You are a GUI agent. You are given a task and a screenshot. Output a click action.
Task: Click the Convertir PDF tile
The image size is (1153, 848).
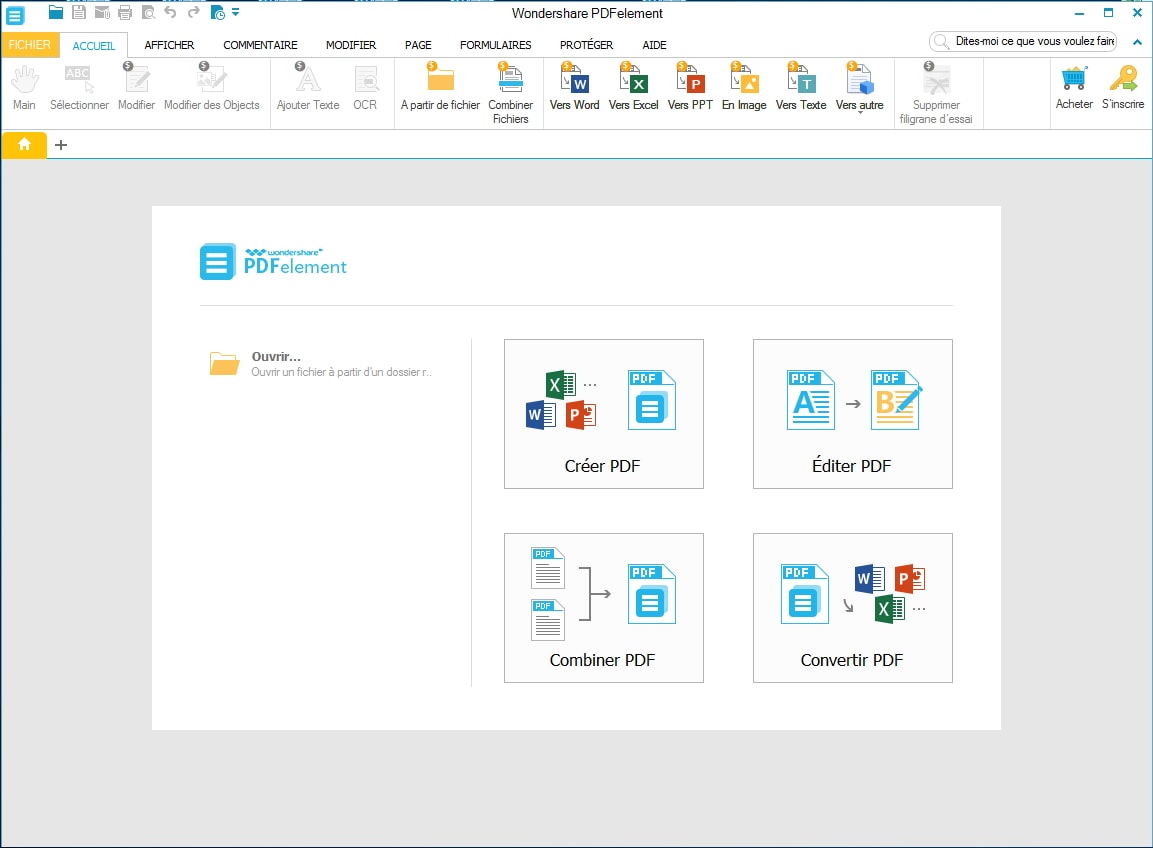tap(853, 608)
